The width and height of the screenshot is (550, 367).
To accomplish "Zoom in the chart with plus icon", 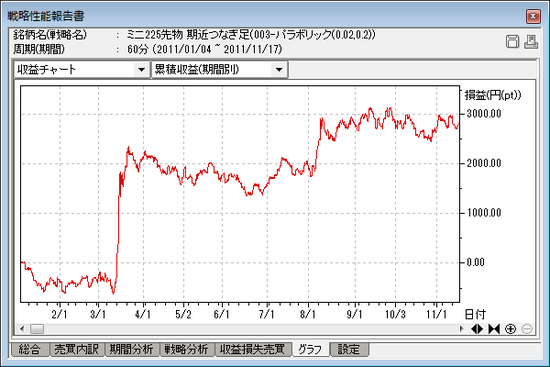I will [x=510, y=329].
